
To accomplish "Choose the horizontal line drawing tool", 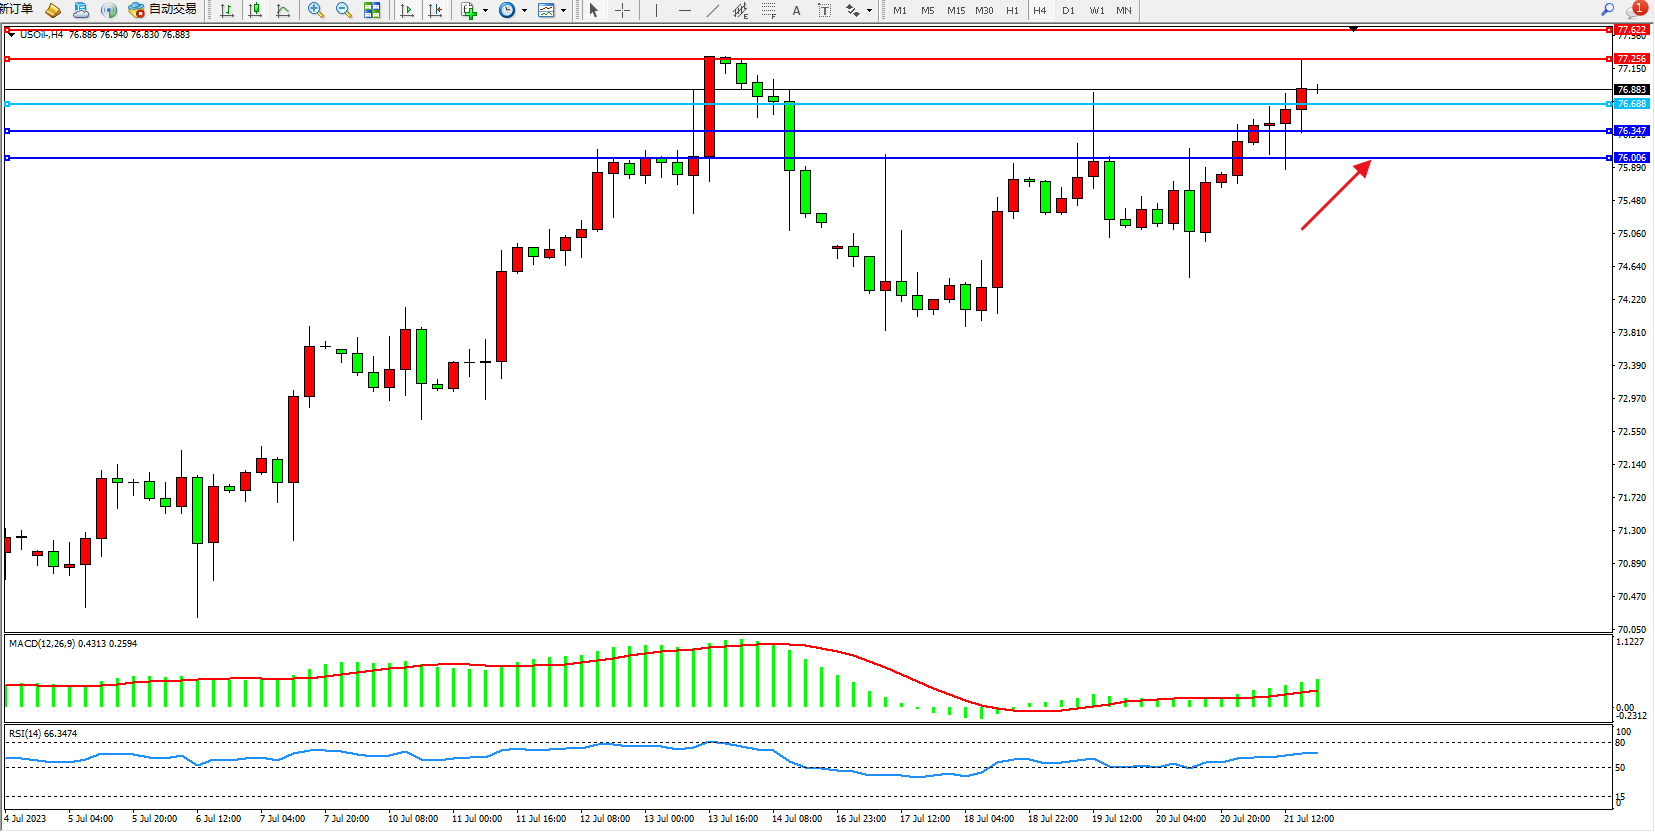I will (x=684, y=10).
